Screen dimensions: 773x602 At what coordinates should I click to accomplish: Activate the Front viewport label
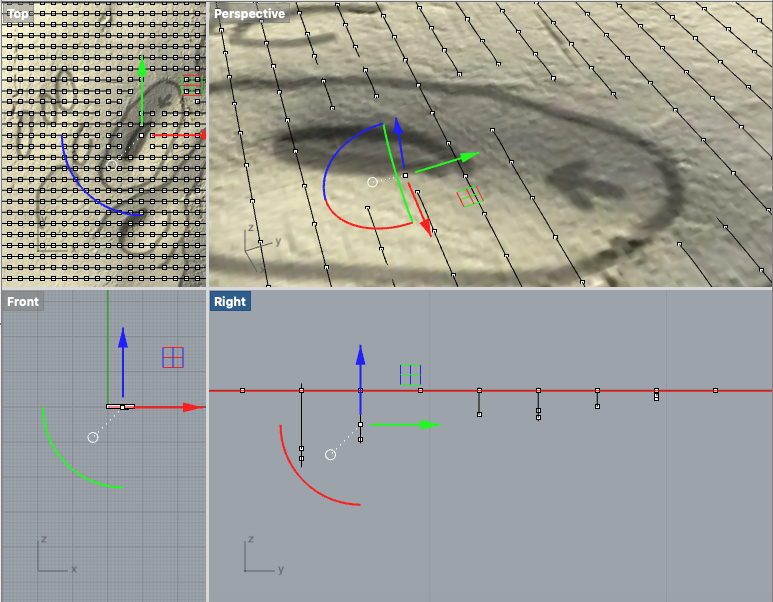coord(23,301)
